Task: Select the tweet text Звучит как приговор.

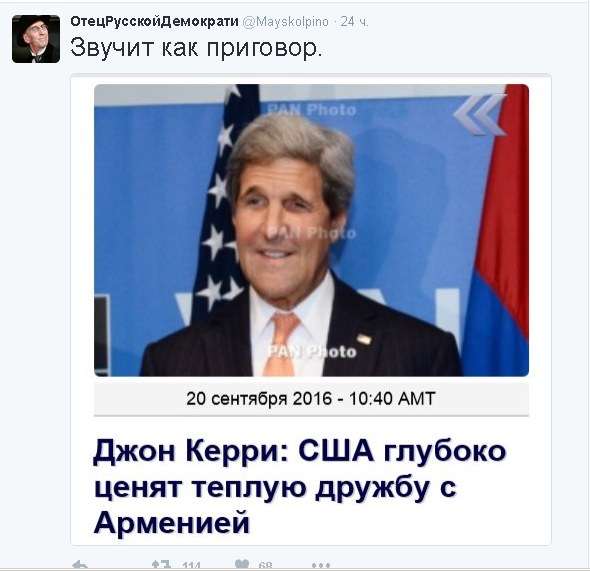Action: pos(196,48)
